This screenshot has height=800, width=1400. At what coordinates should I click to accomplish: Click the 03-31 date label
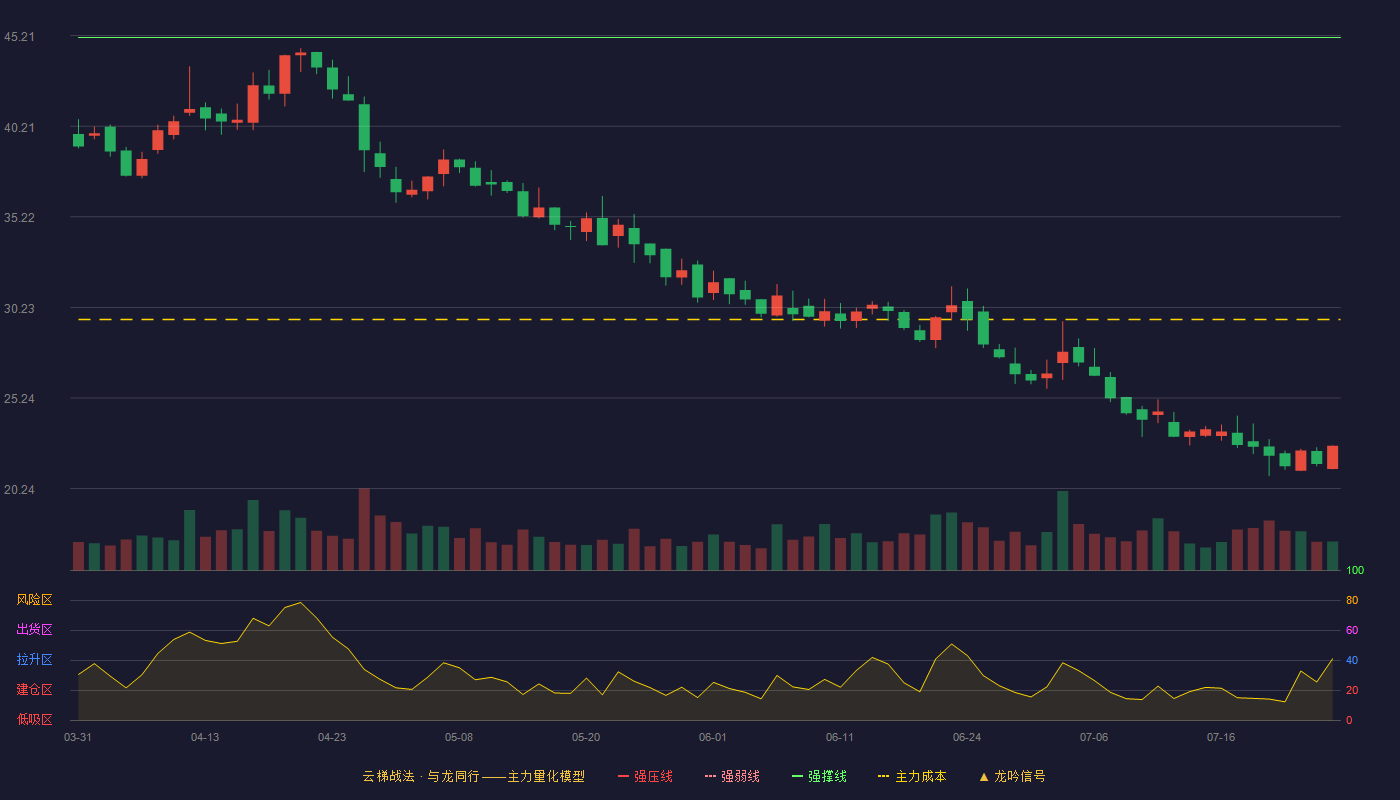tap(78, 737)
